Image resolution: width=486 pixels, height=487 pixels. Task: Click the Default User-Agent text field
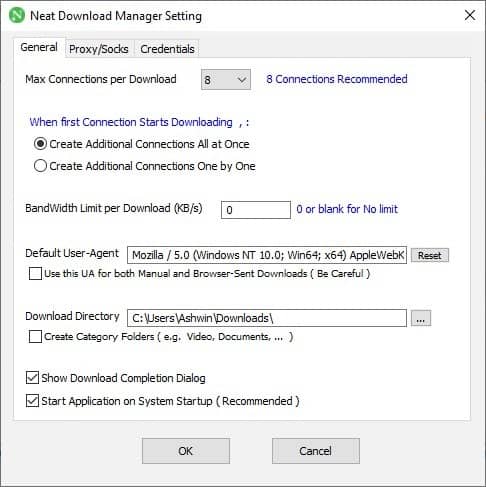tap(267, 255)
